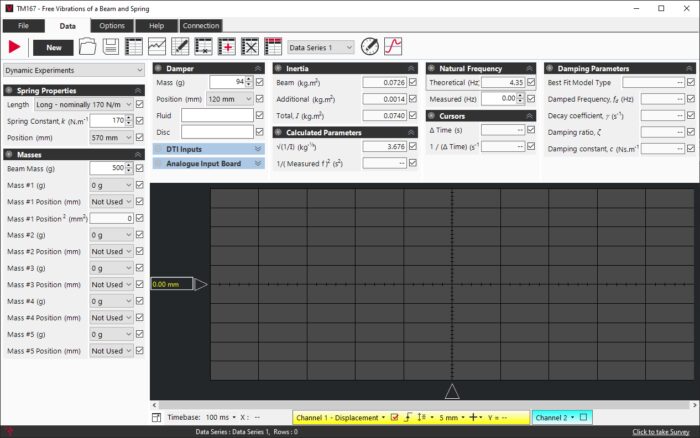The height and width of the screenshot is (438, 700).
Task: Open the line chart view icon
Action: coord(157,46)
